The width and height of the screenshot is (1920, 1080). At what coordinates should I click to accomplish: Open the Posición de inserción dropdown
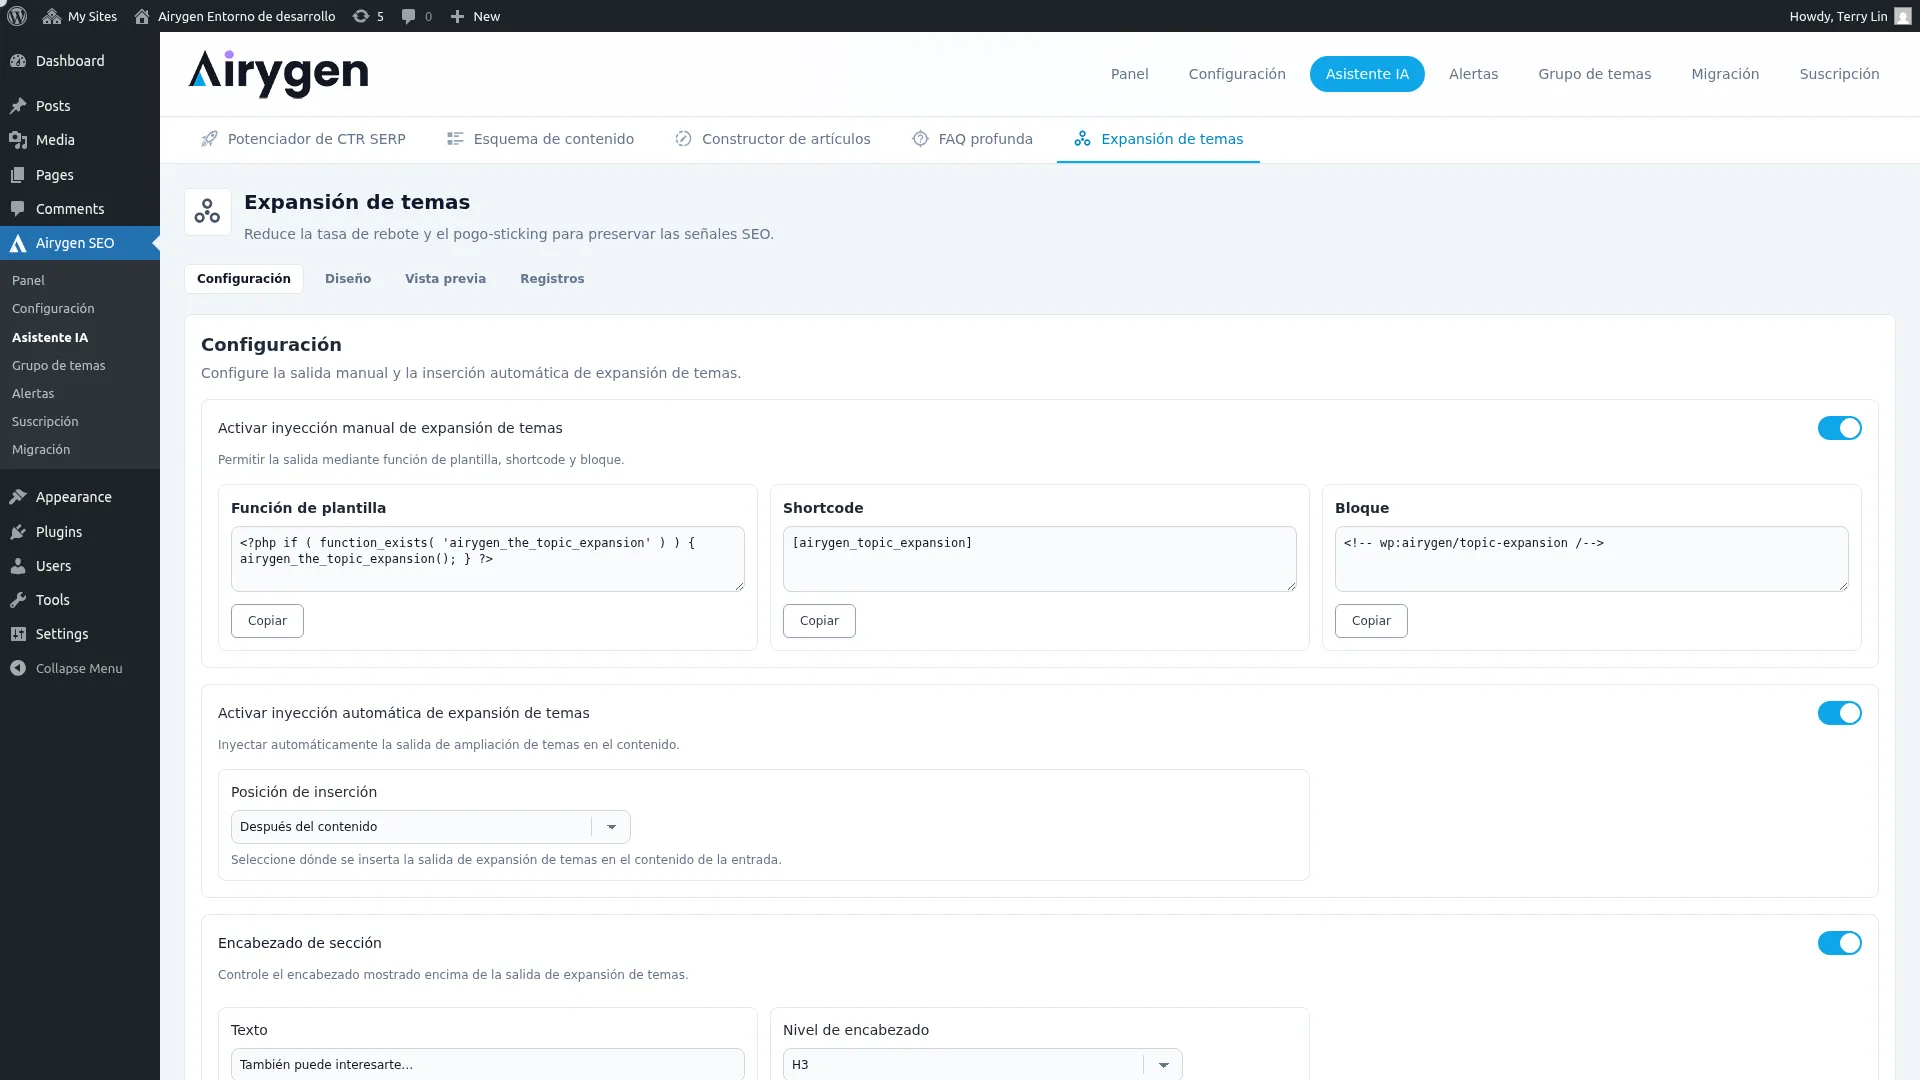point(430,827)
